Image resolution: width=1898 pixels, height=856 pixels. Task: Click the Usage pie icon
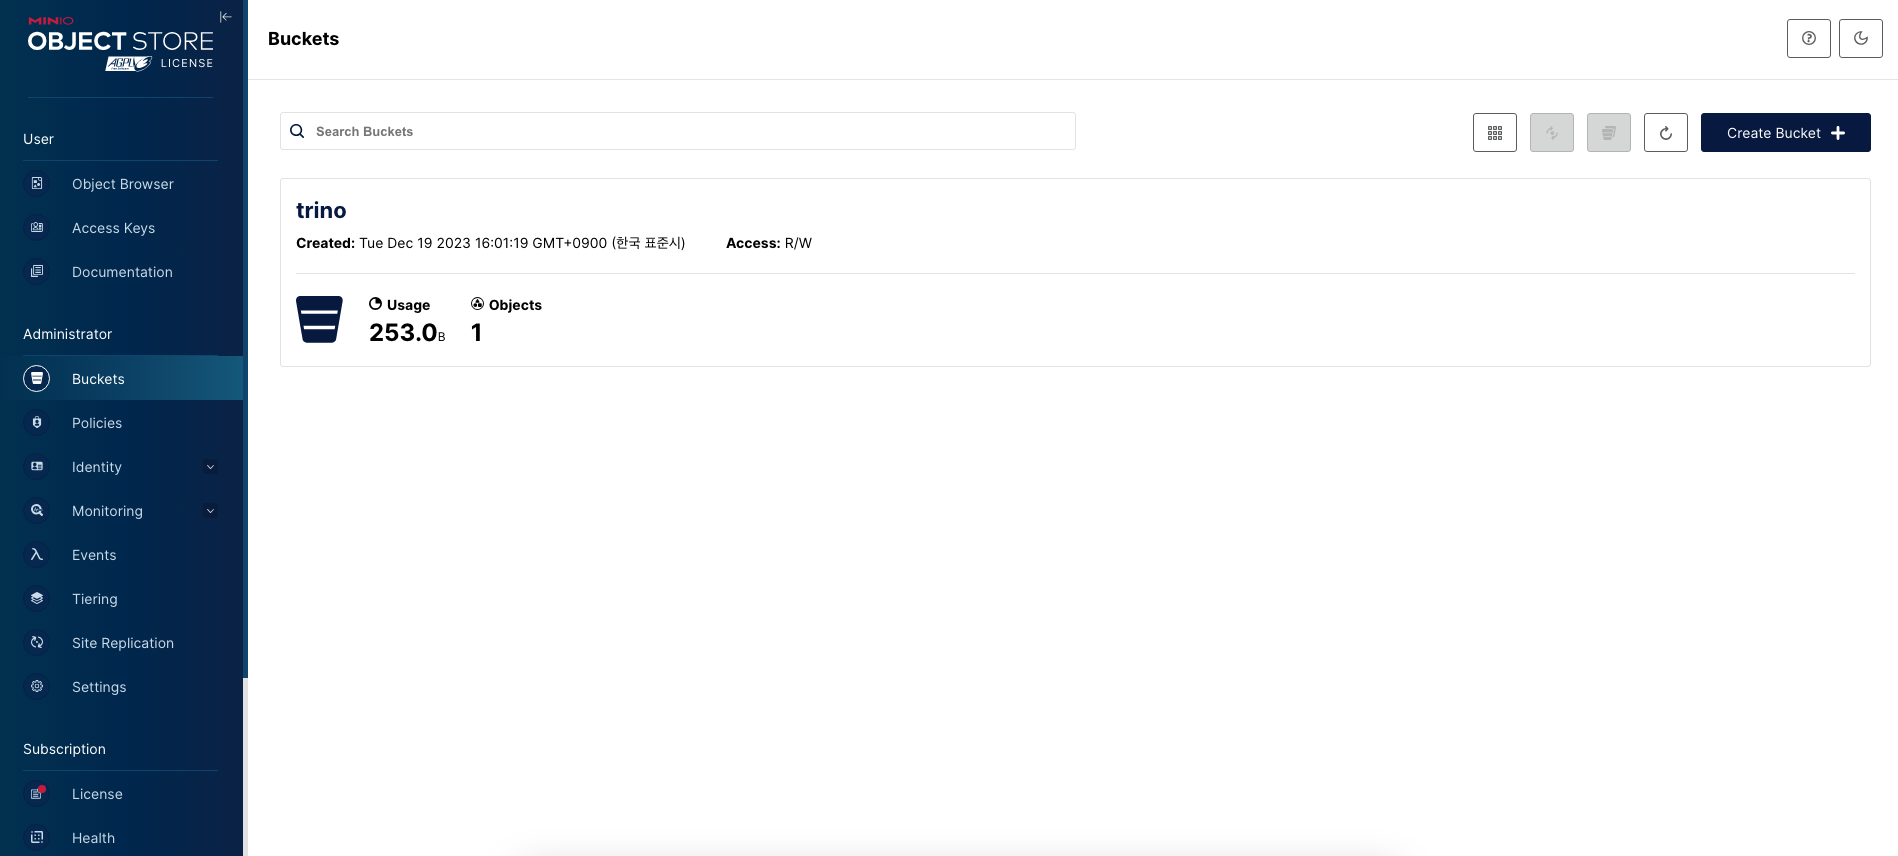[375, 304]
